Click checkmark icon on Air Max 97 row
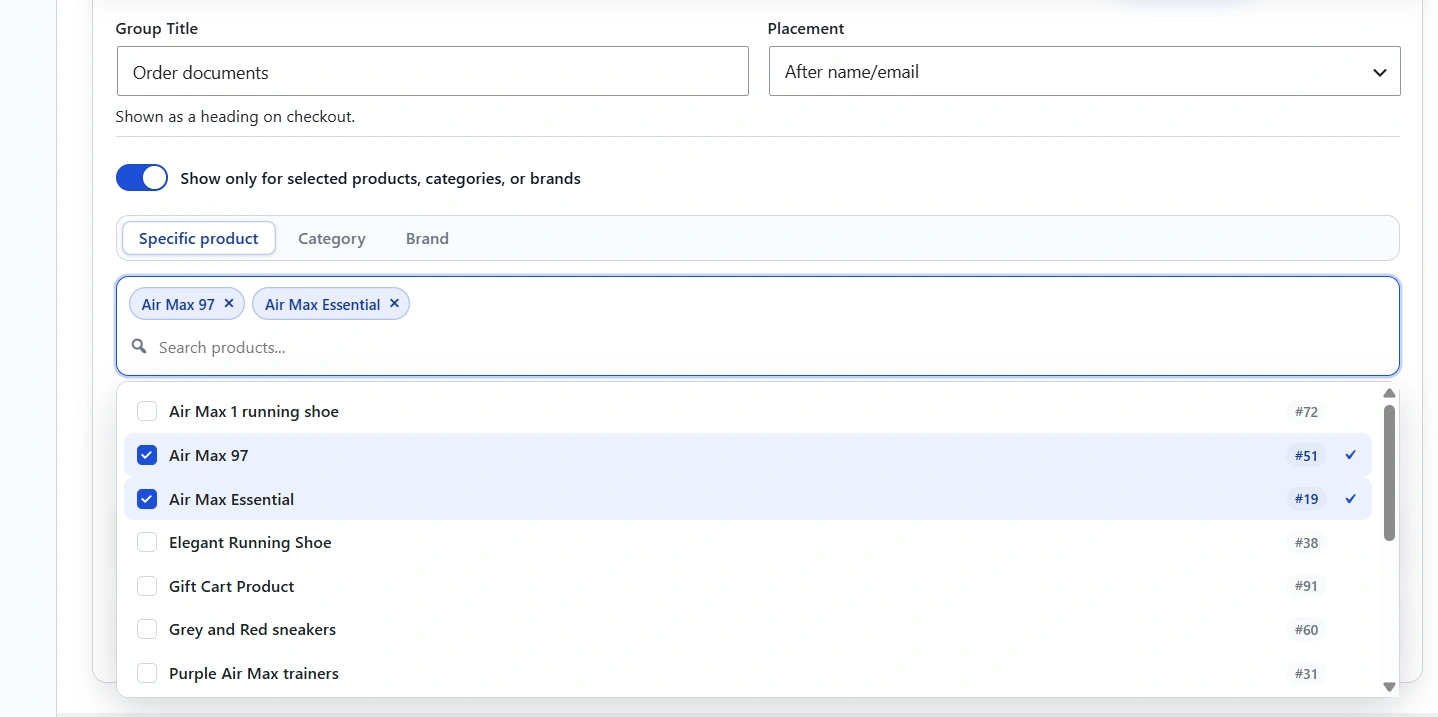Image resolution: width=1438 pixels, height=717 pixels. pos(1351,455)
